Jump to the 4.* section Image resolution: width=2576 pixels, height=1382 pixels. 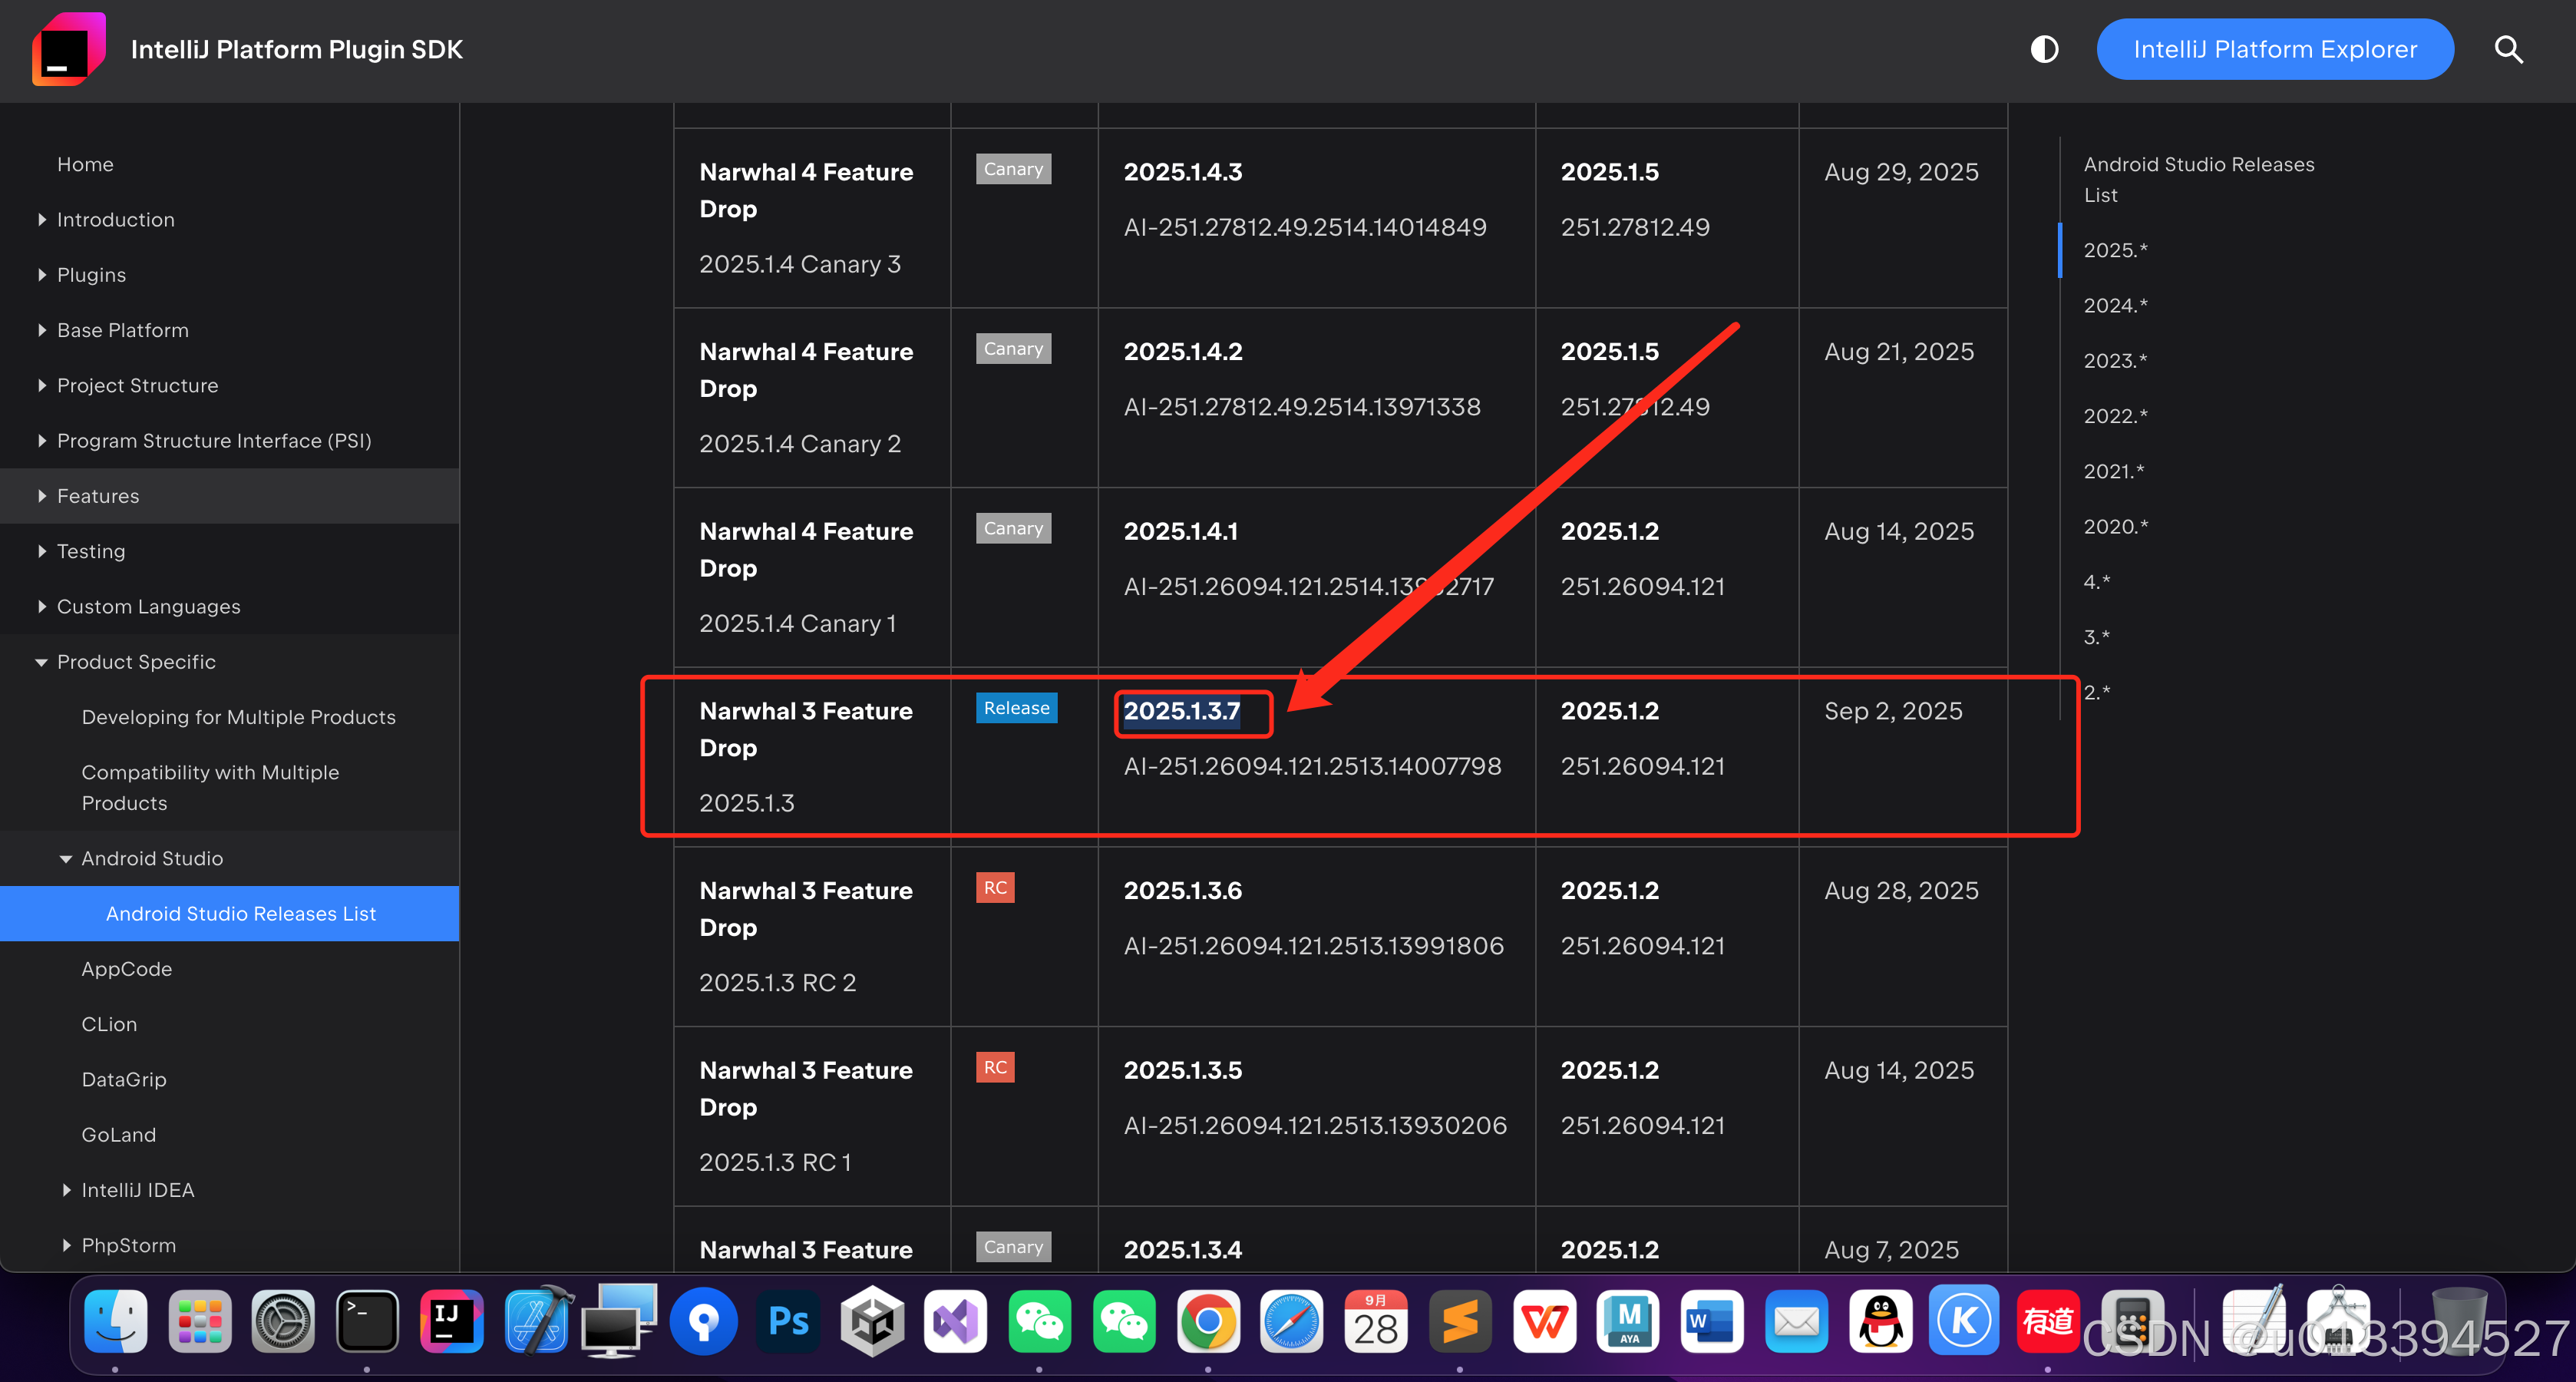(x=2096, y=581)
